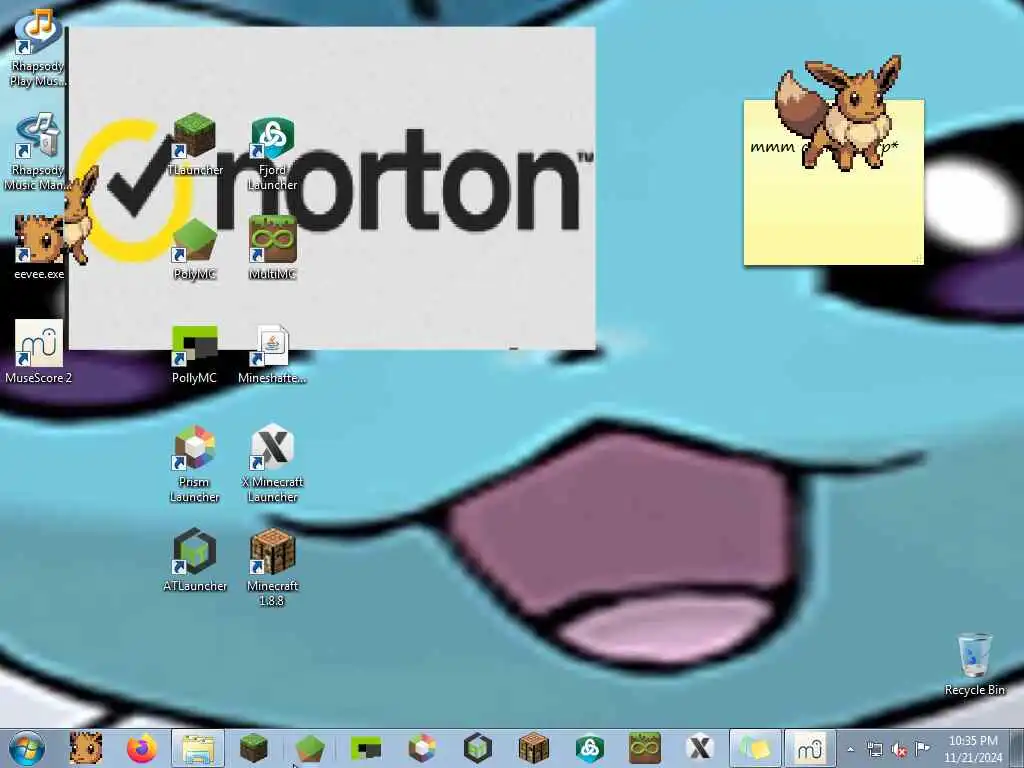The image size is (1024, 768).
Task: Click the clock showing 10:35 PM
Action: [x=973, y=749]
